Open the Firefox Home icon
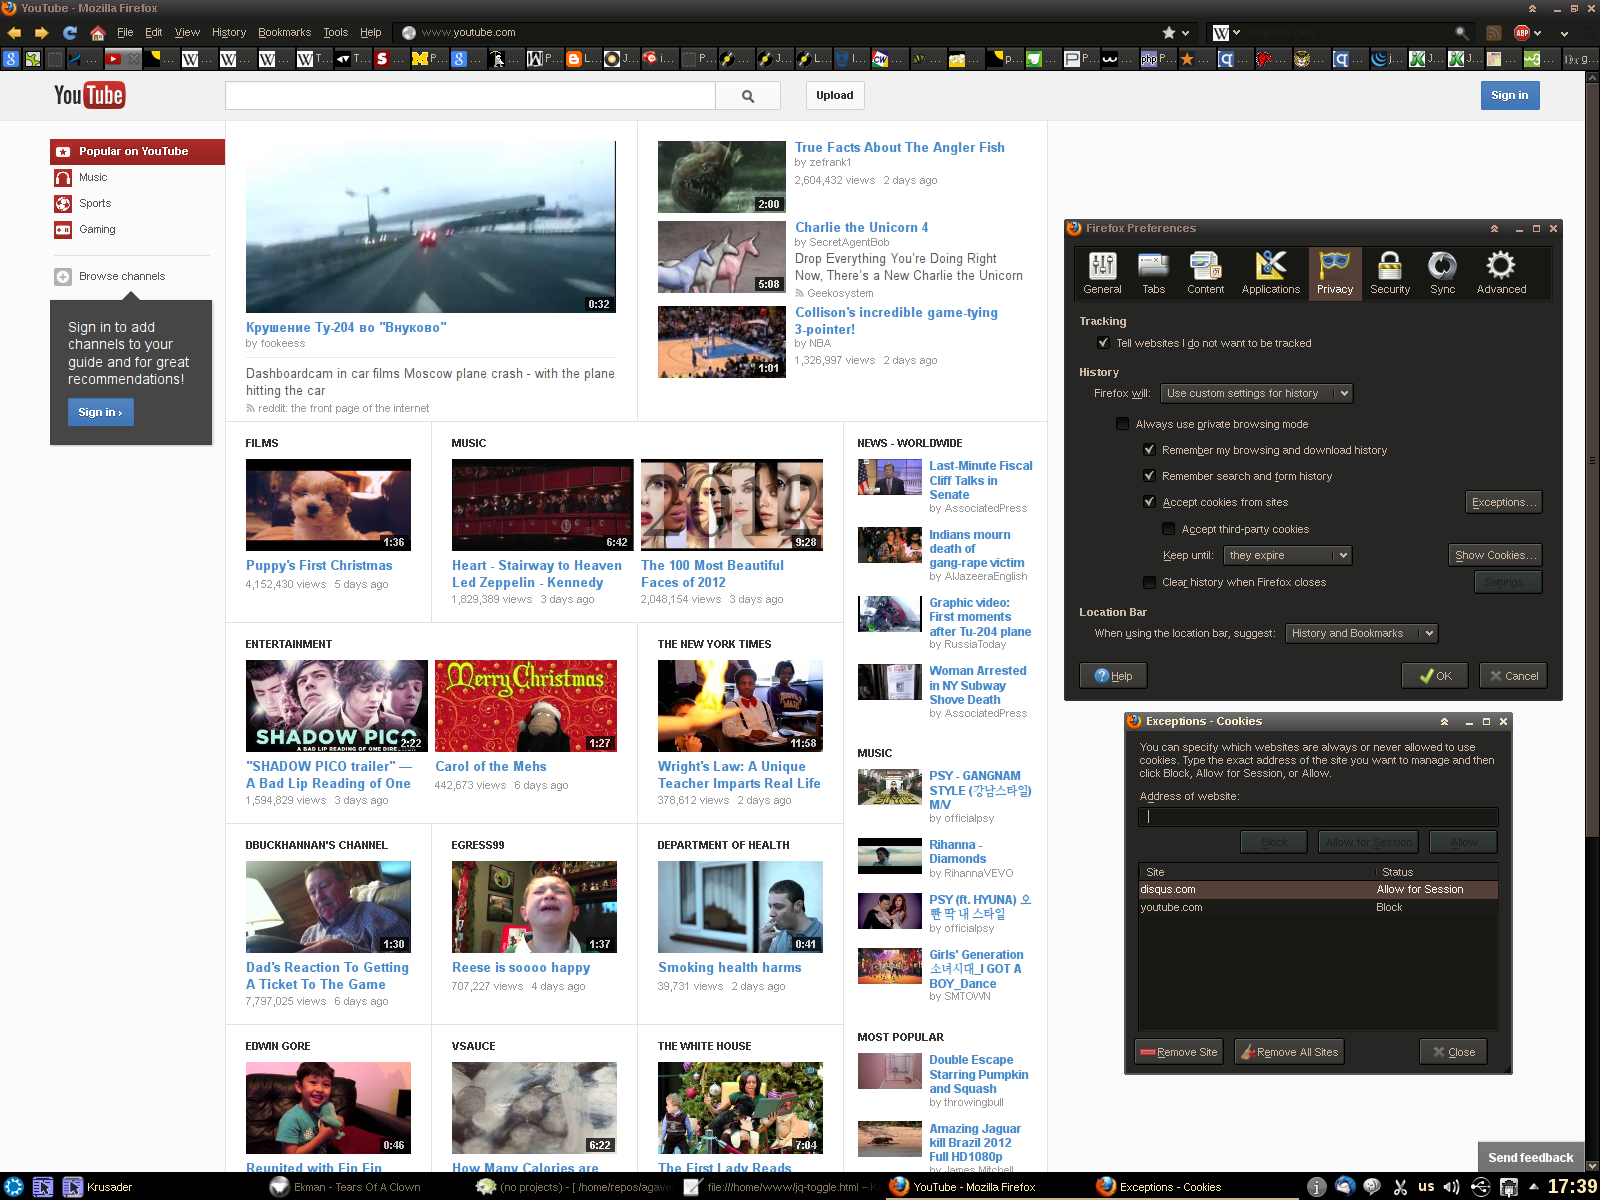 tap(97, 33)
